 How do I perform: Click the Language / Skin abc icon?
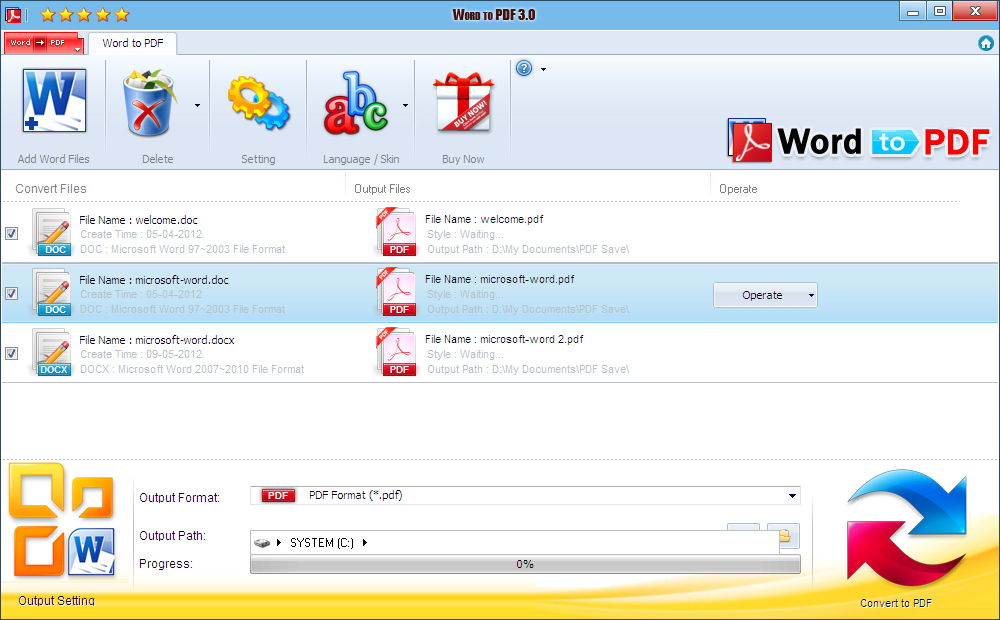point(355,103)
